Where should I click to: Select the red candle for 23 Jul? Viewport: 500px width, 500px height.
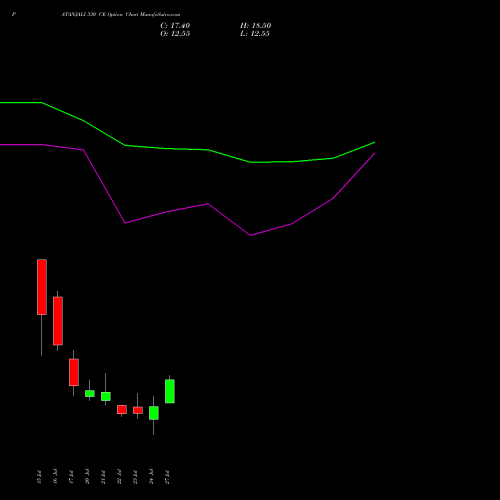point(138,410)
